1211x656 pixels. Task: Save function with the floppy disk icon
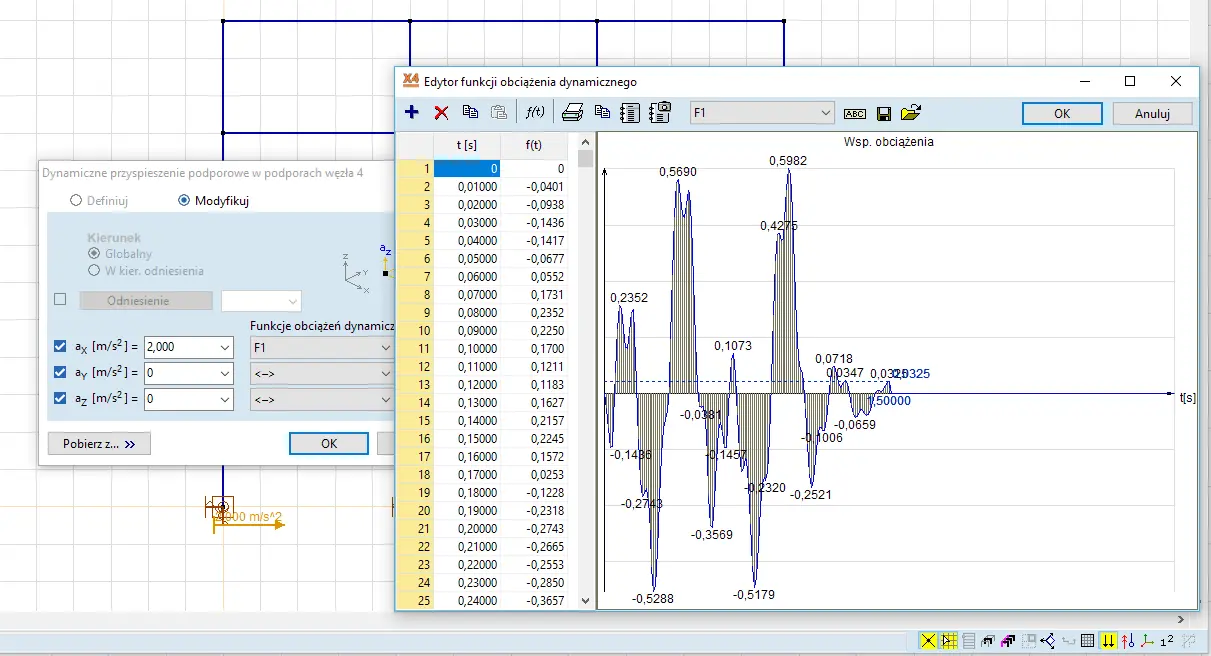[884, 114]
